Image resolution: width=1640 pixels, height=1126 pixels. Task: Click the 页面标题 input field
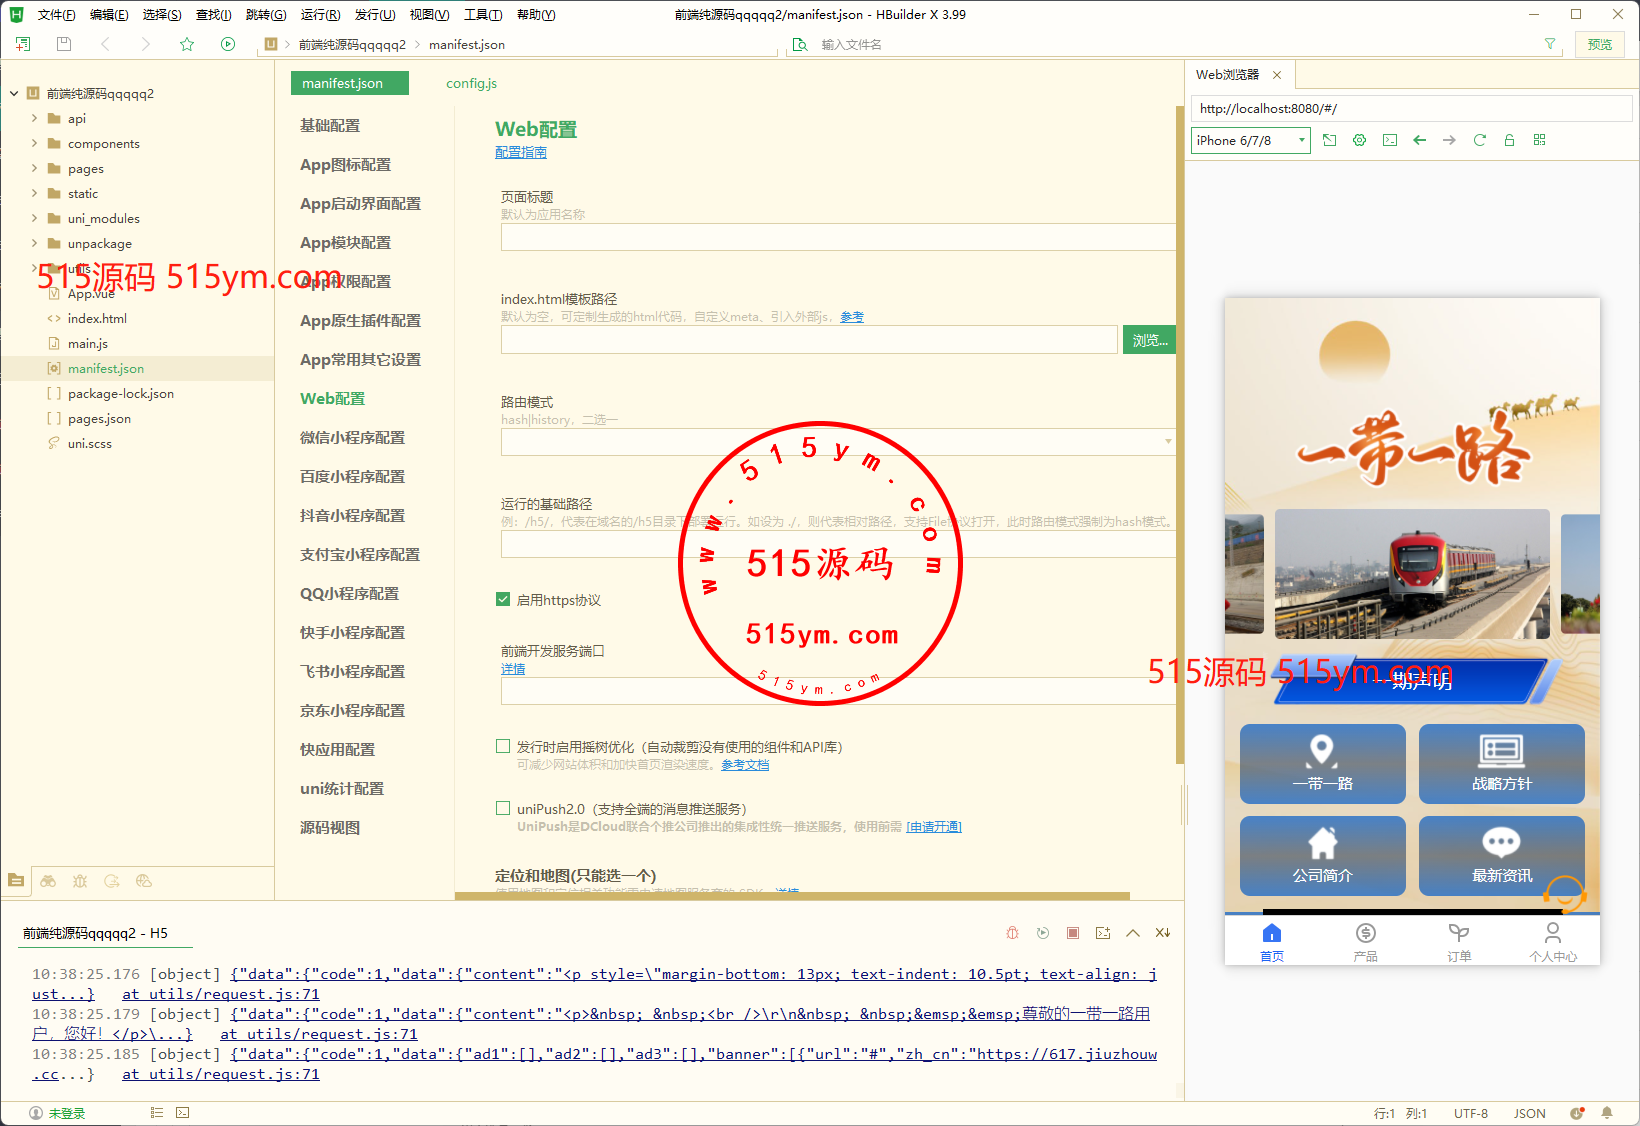(838, 237)
